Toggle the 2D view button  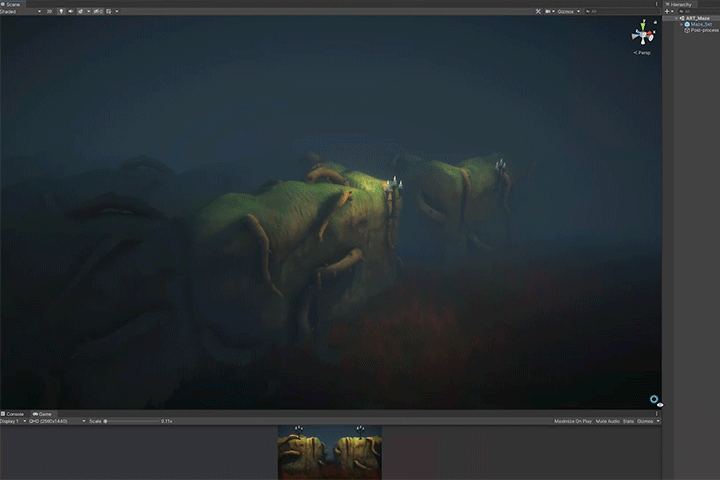point(49,11)
